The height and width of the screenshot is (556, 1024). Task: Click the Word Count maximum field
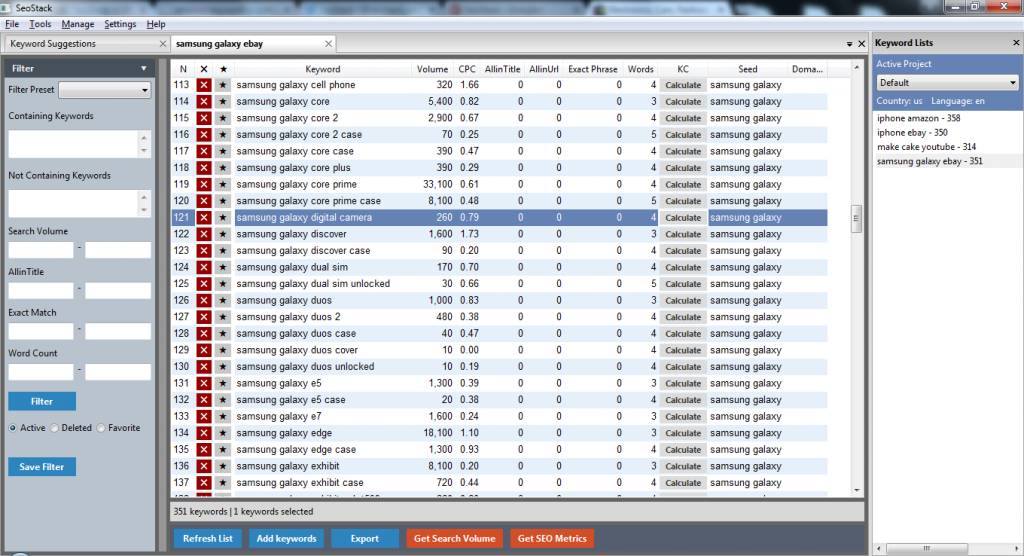click(118, 372)
